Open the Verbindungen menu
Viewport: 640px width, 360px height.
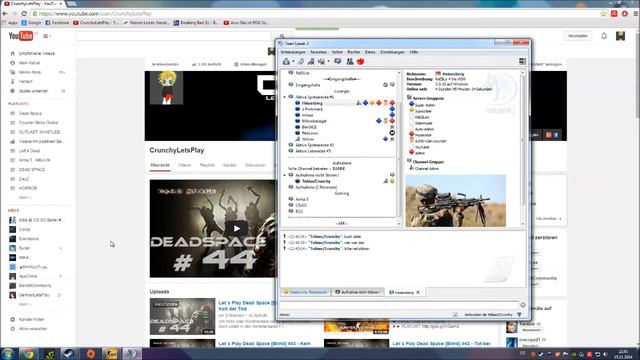tap(293, 52)
